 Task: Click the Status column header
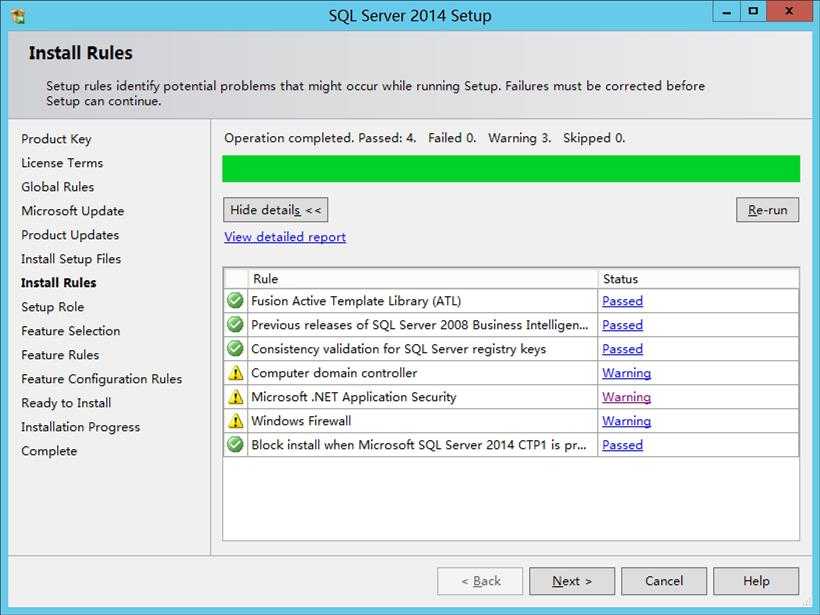[698, 279]
